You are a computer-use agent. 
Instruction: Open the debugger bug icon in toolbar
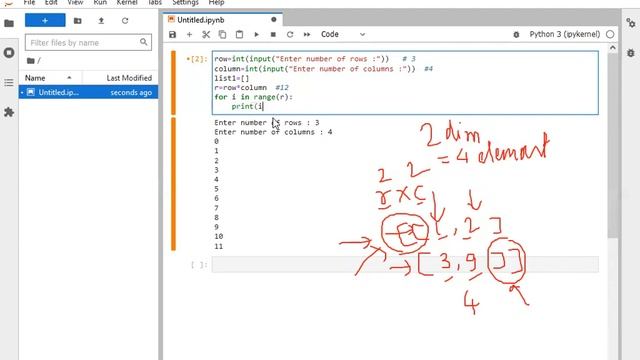(x=516, y=35)
